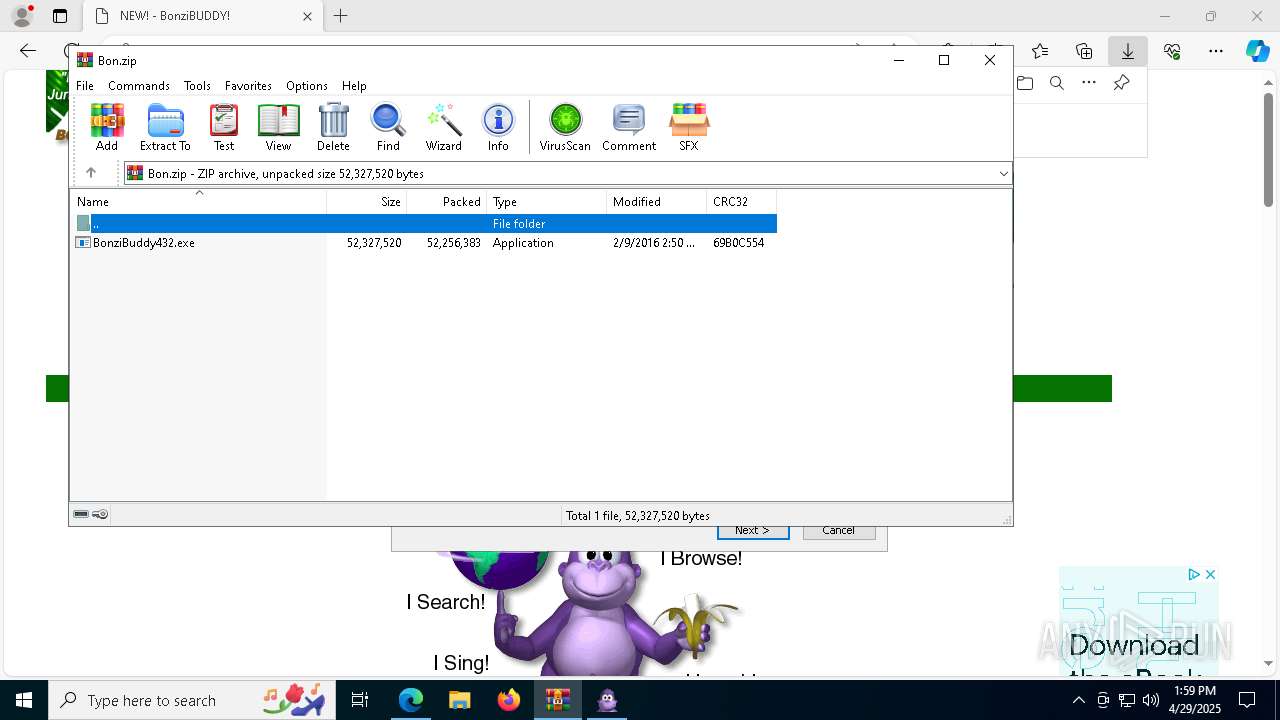This screenshot has width=1280, height=720.
Task: Open Microsoft Edge from taskbar
Action: (411, 700)
